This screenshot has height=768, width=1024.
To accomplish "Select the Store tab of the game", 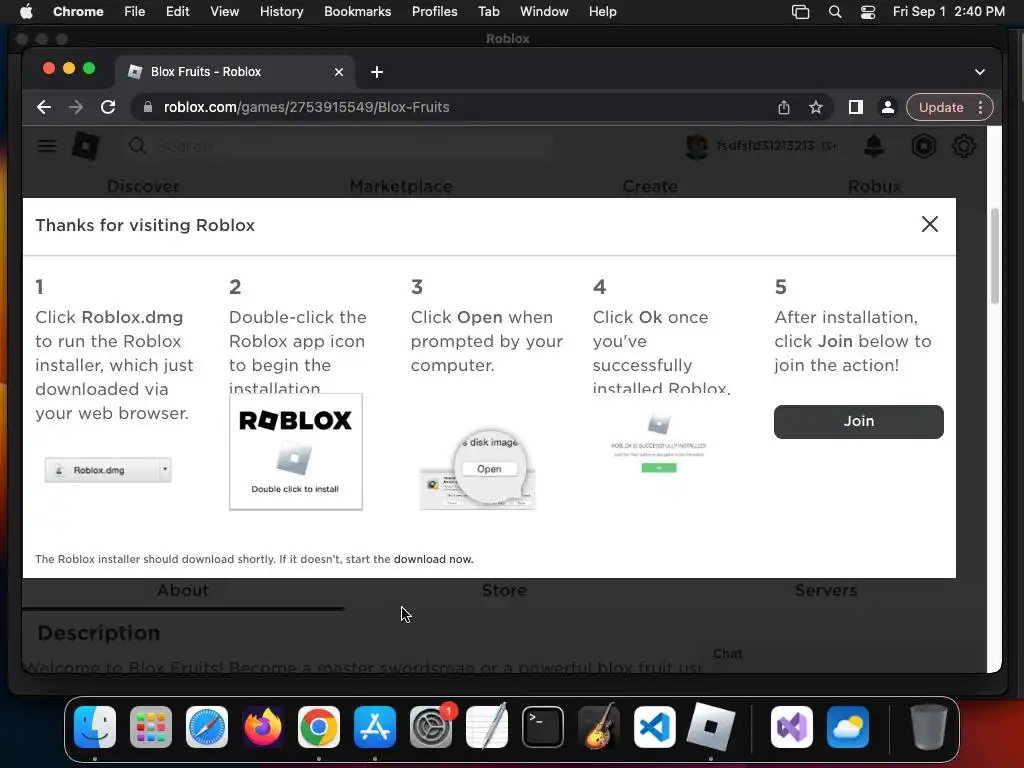I will [504, 590].
